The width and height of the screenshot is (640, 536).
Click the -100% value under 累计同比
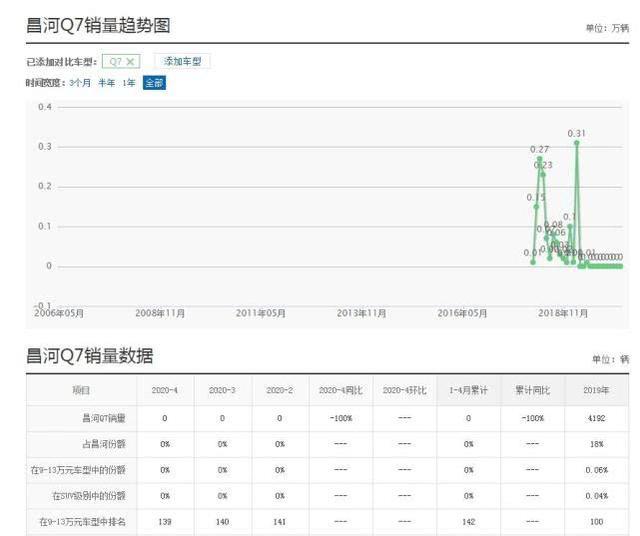[x=533, y=418]
